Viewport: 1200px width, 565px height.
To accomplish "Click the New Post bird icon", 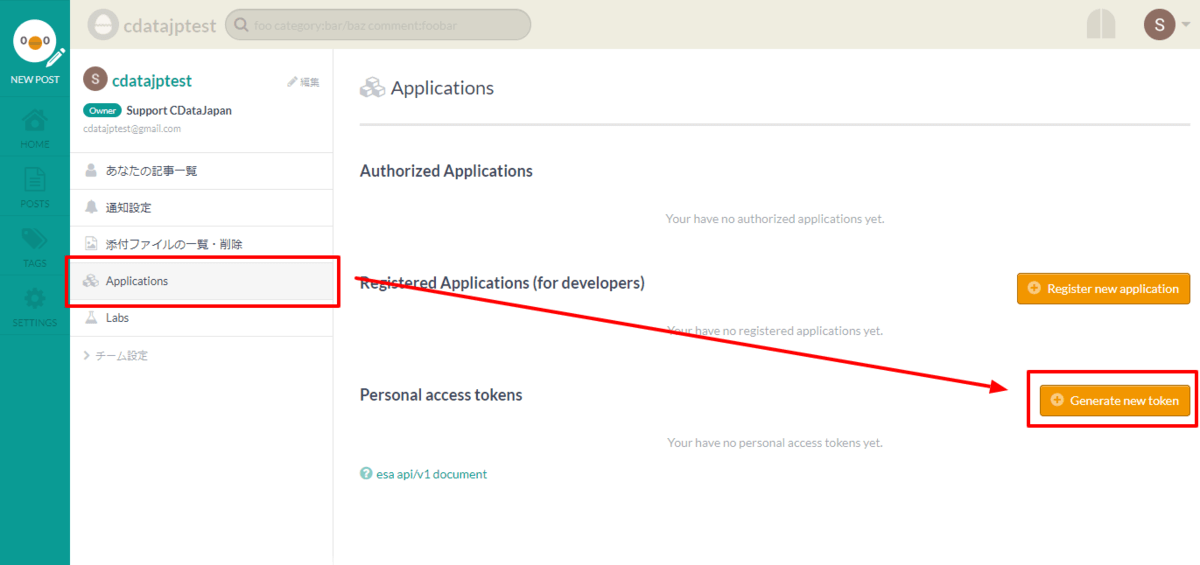I will tap(35, 45).
